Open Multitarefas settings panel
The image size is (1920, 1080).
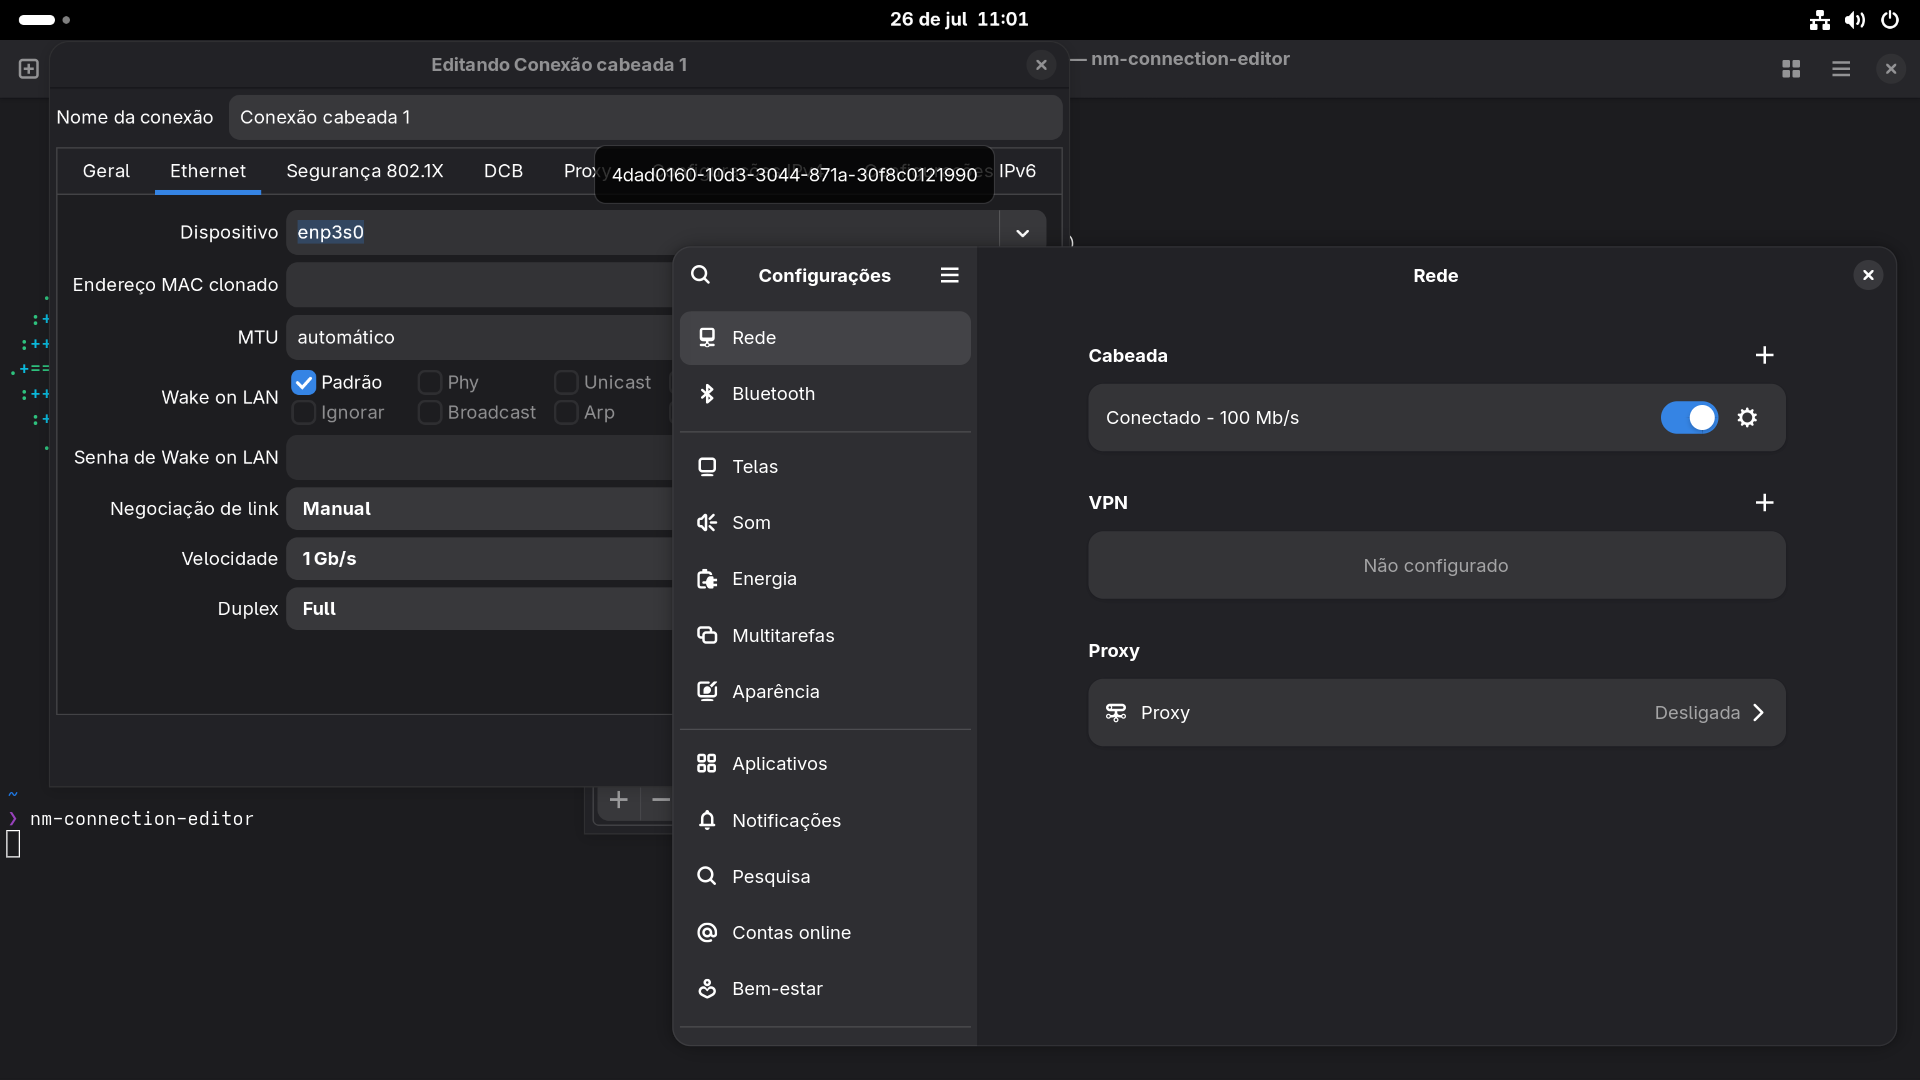825,636
